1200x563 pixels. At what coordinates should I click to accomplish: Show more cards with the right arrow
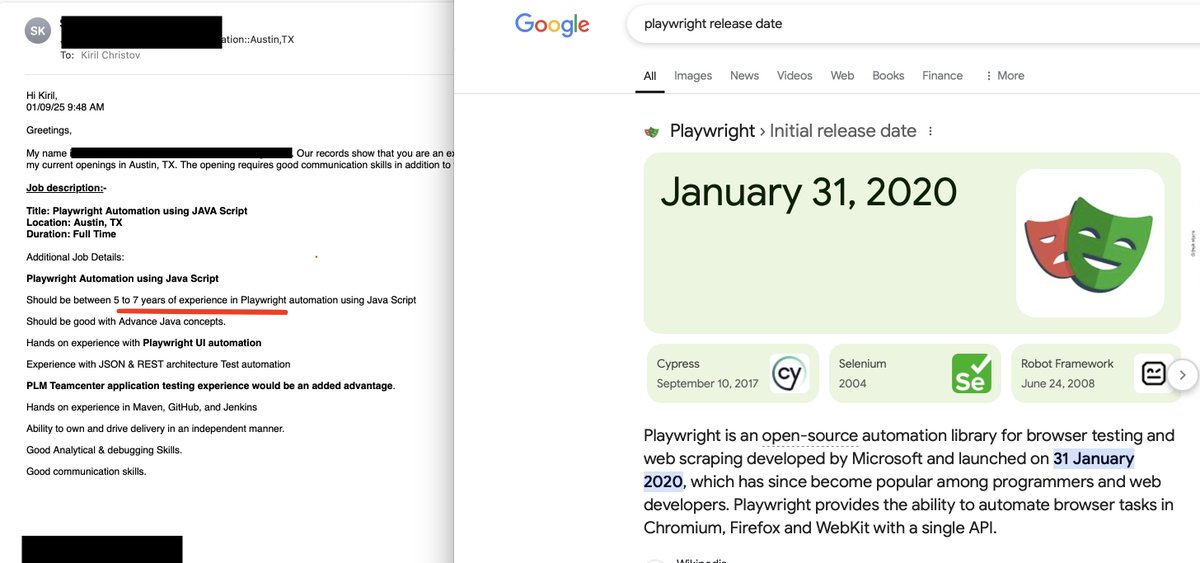[x=1182, y=375]
